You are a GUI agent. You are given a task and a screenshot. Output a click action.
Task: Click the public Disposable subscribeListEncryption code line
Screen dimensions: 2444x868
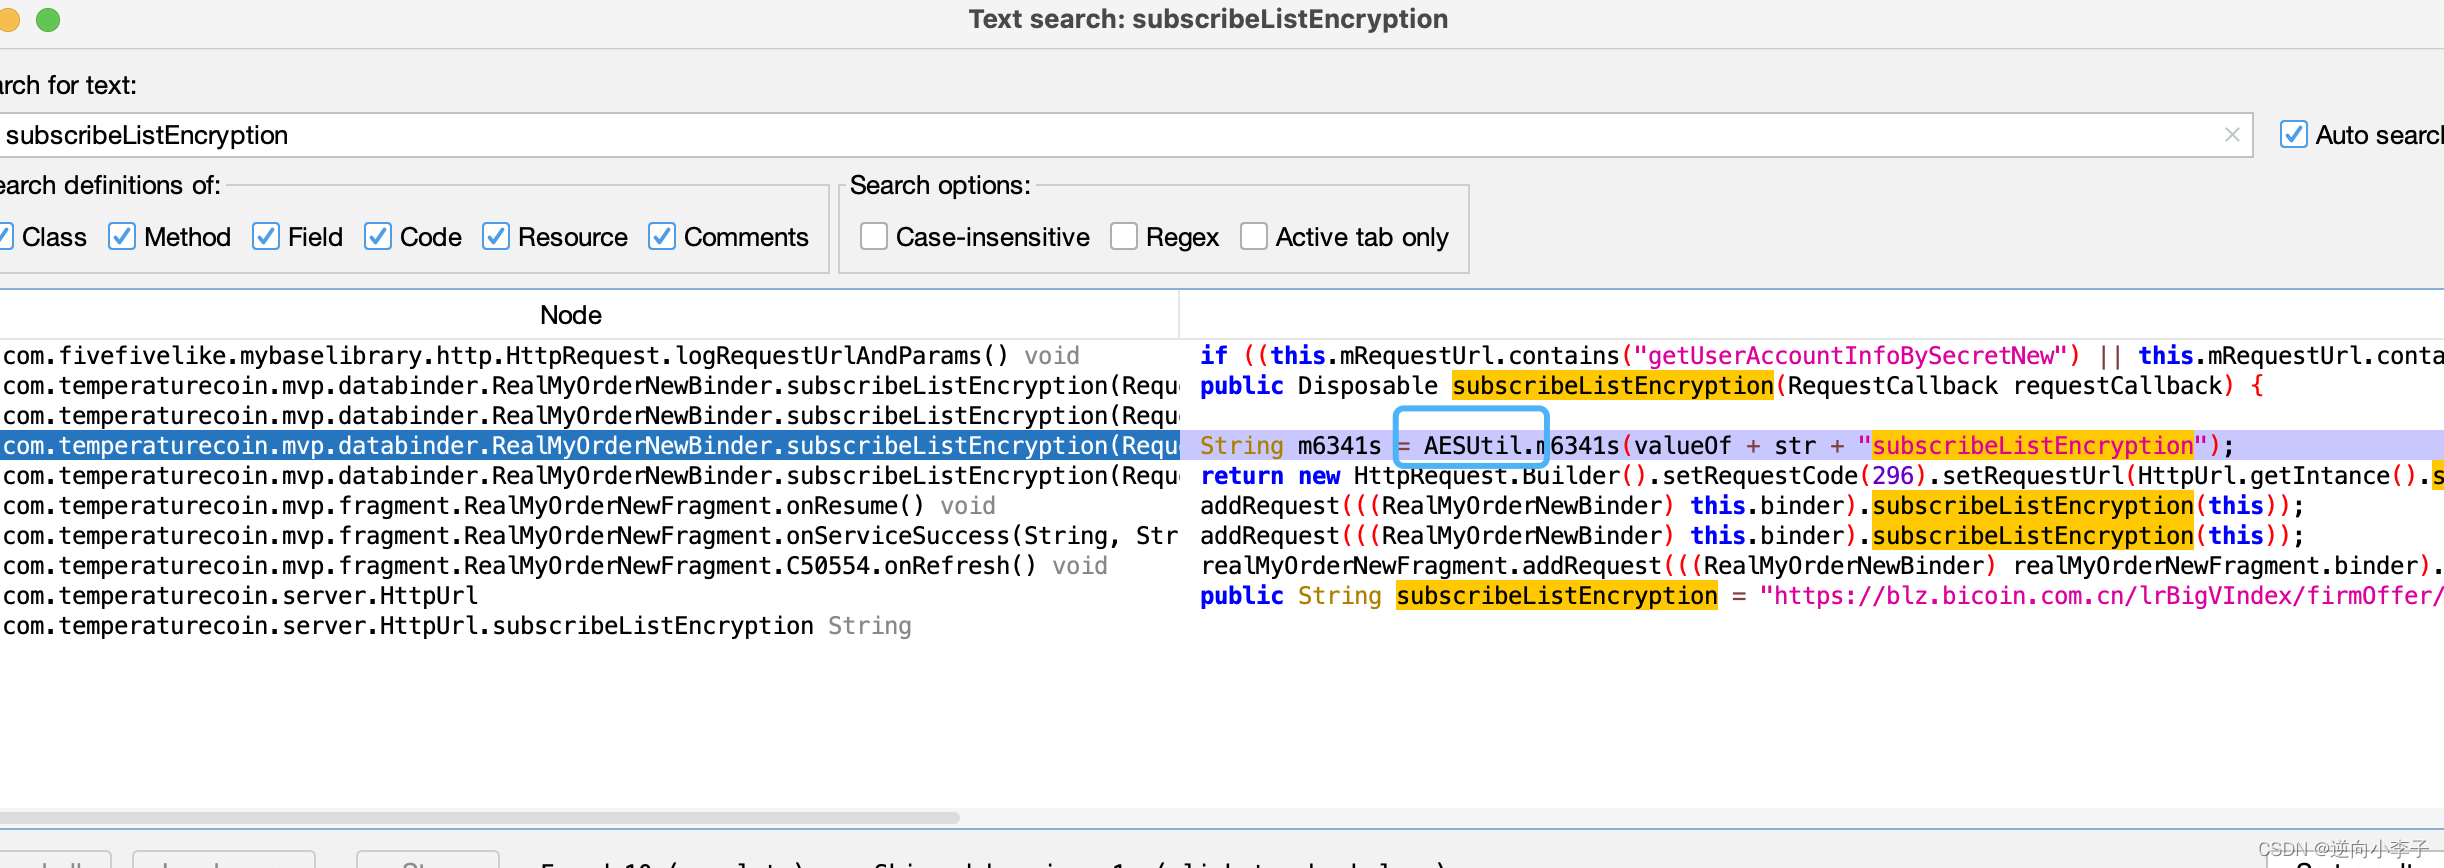coord(1731,386)
